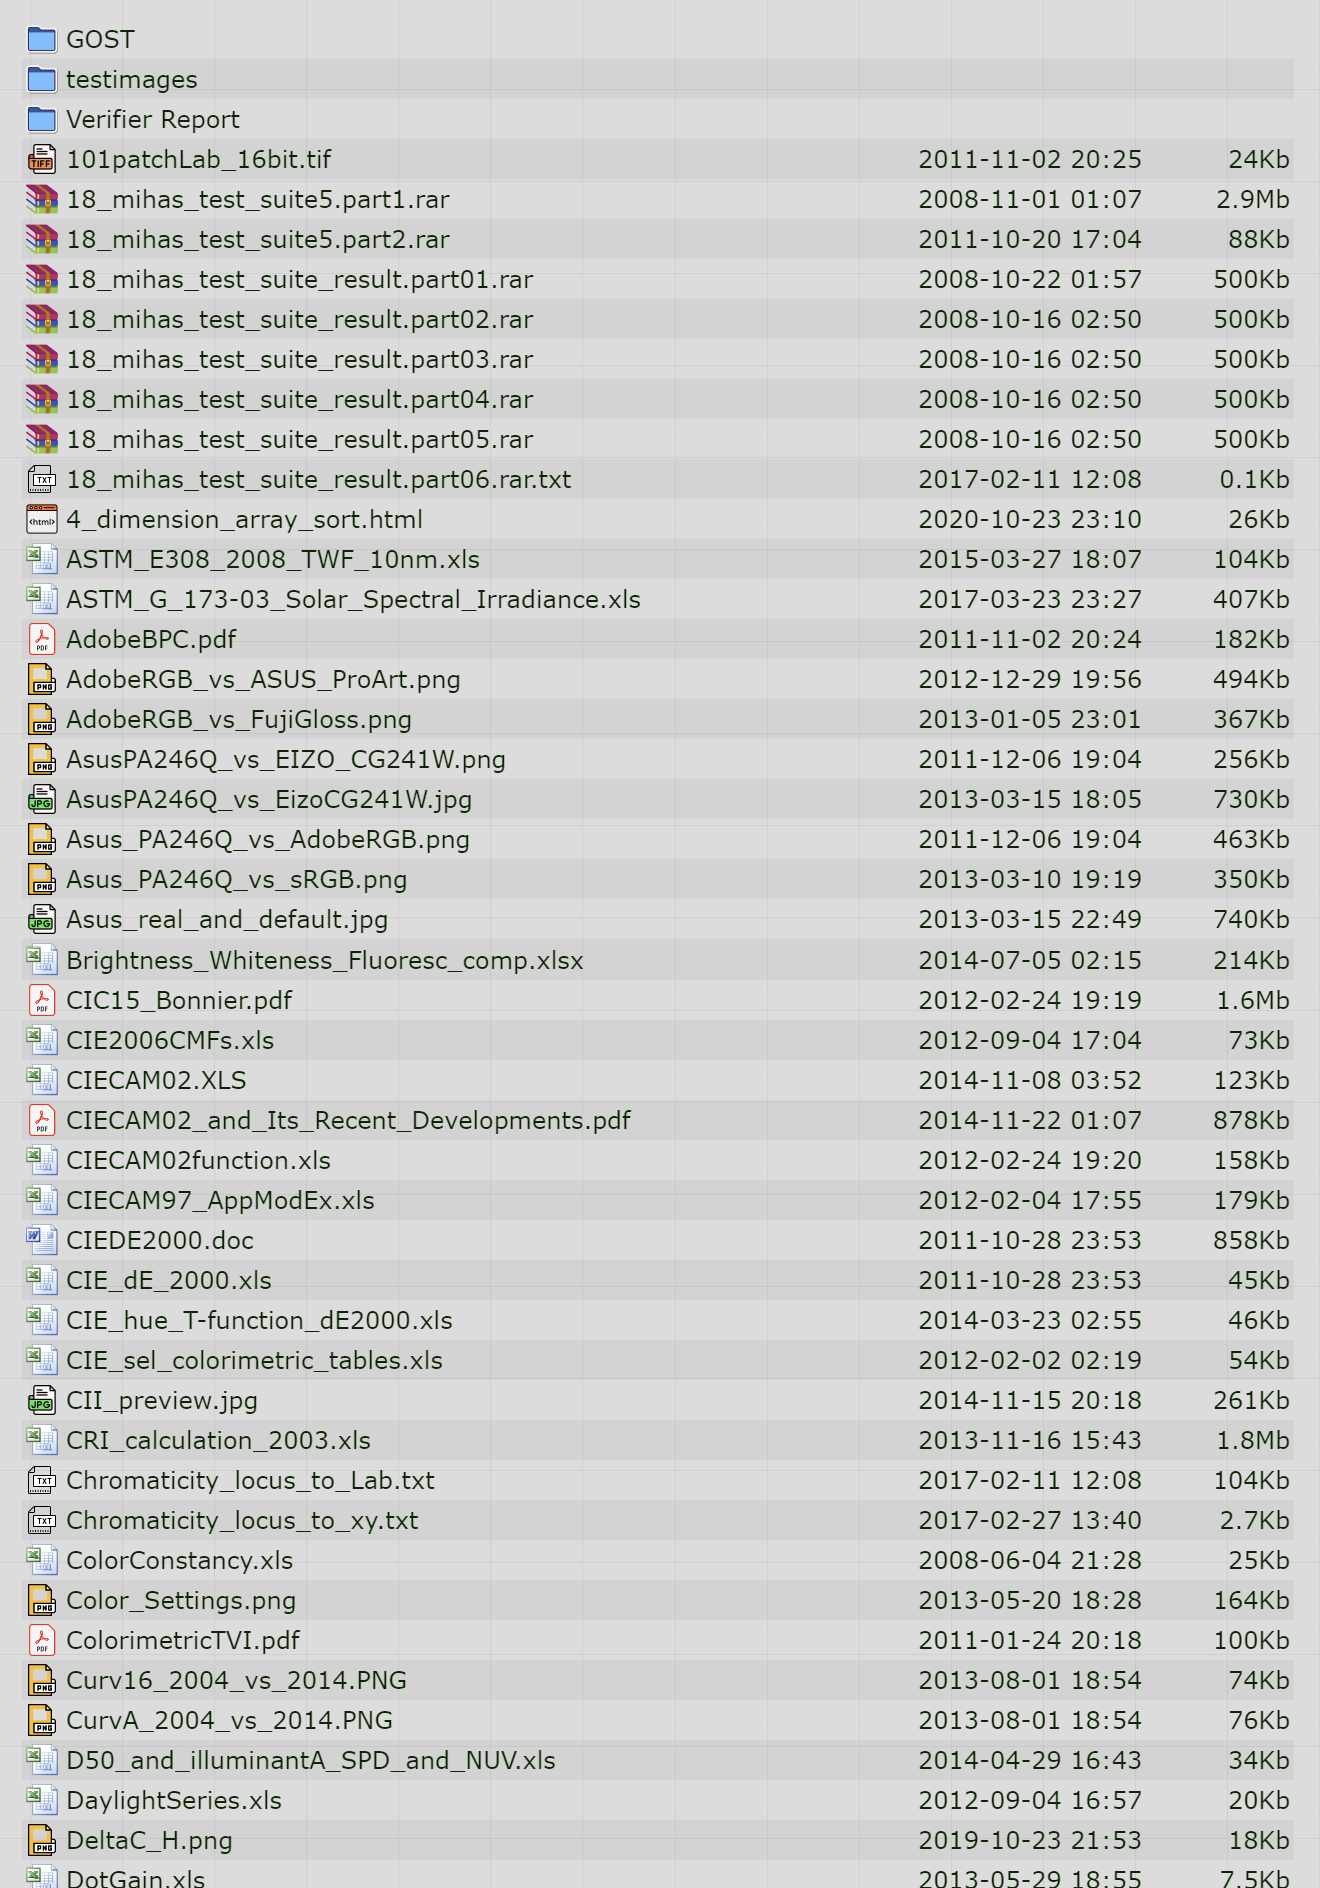Open Asus_PA246Q_vs_sRGB.png file
The height and width of the screenshot is (1888, 1320).
(x=237, y=879)
